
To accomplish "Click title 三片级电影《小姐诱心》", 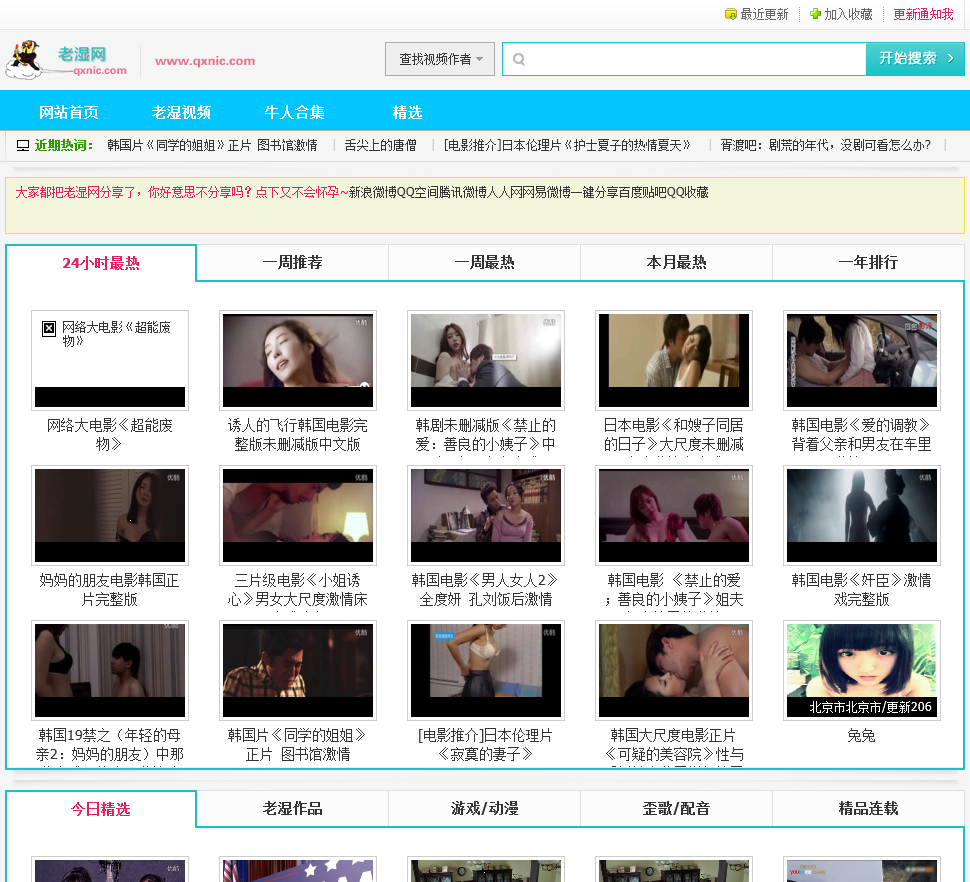I will coord(298,590).
